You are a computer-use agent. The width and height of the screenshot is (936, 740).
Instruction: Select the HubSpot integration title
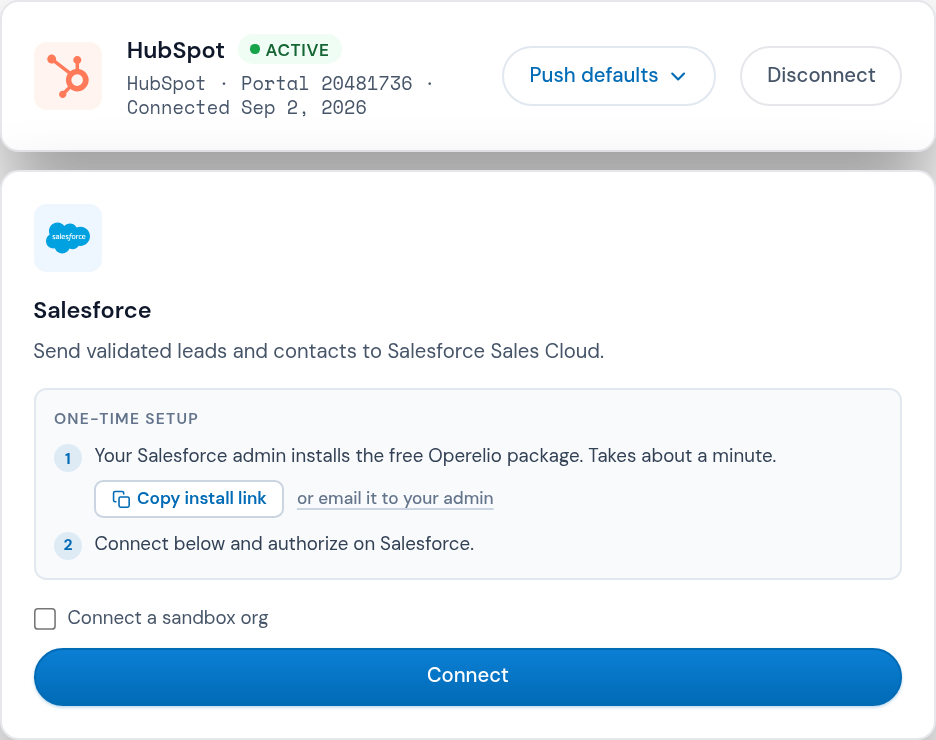tap(176, 50)
